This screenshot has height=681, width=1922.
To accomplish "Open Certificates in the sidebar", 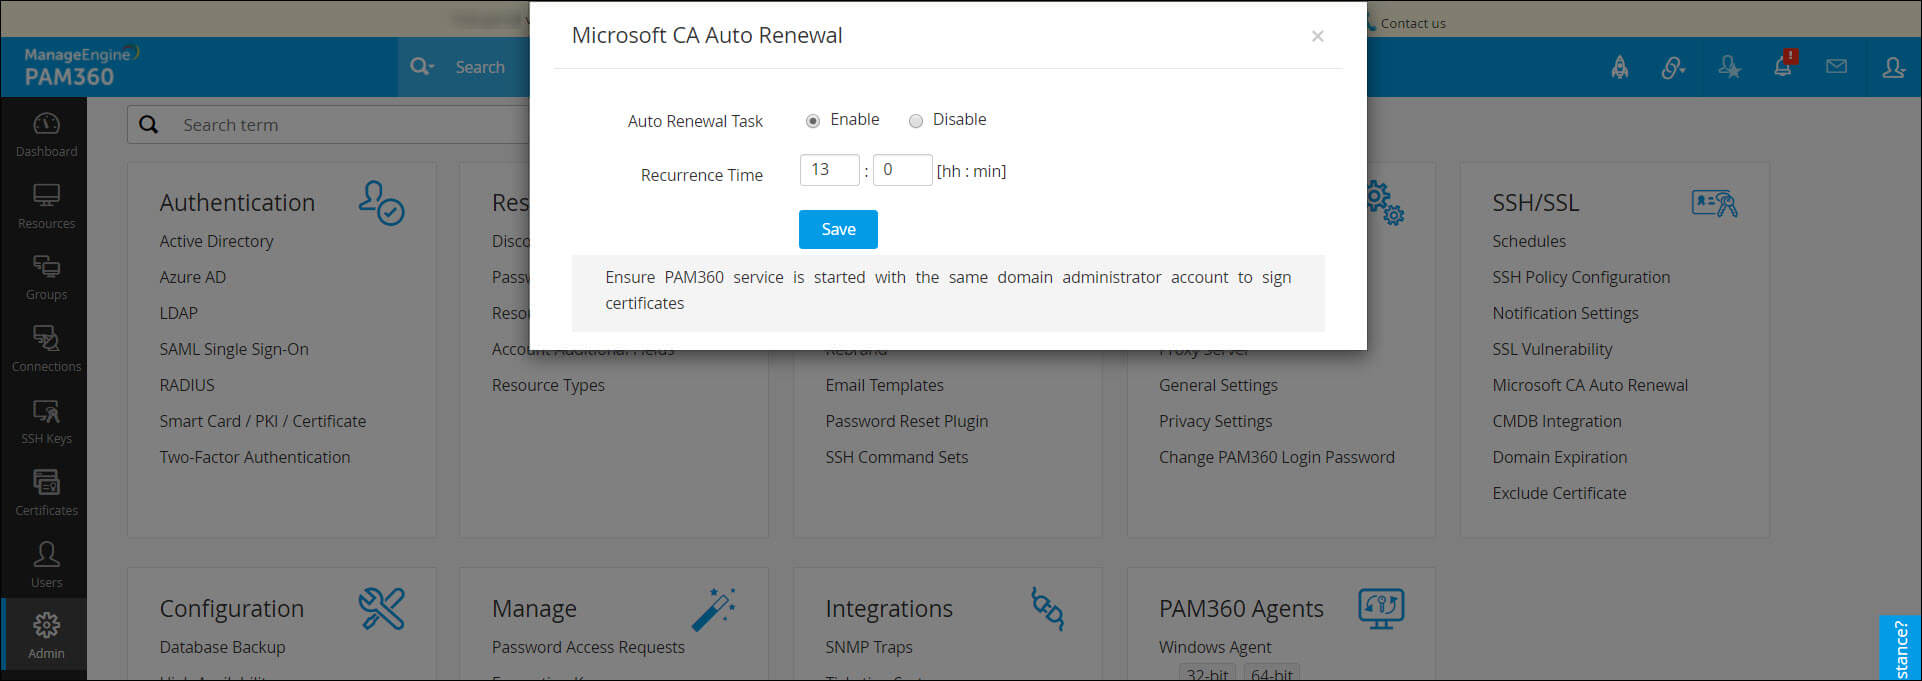I will (x=46, y=493).
